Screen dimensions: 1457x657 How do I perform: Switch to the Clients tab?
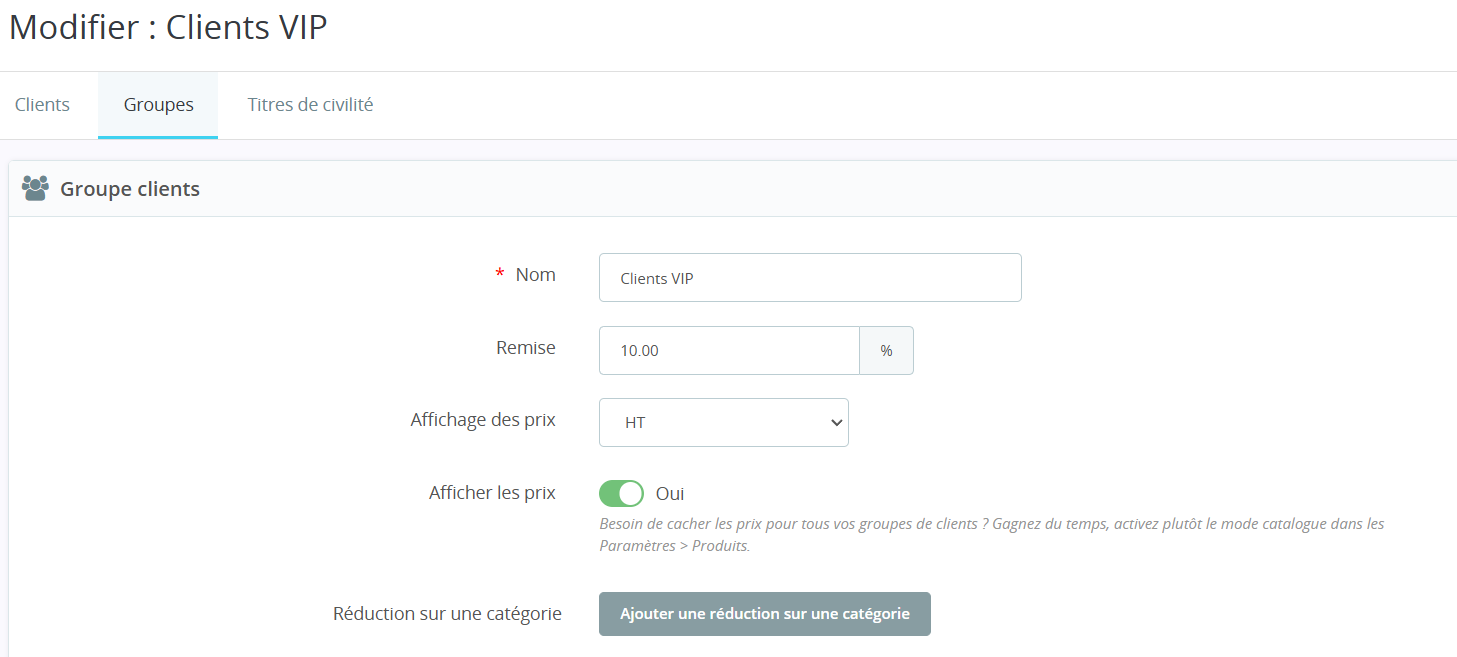tap(42, 105)
